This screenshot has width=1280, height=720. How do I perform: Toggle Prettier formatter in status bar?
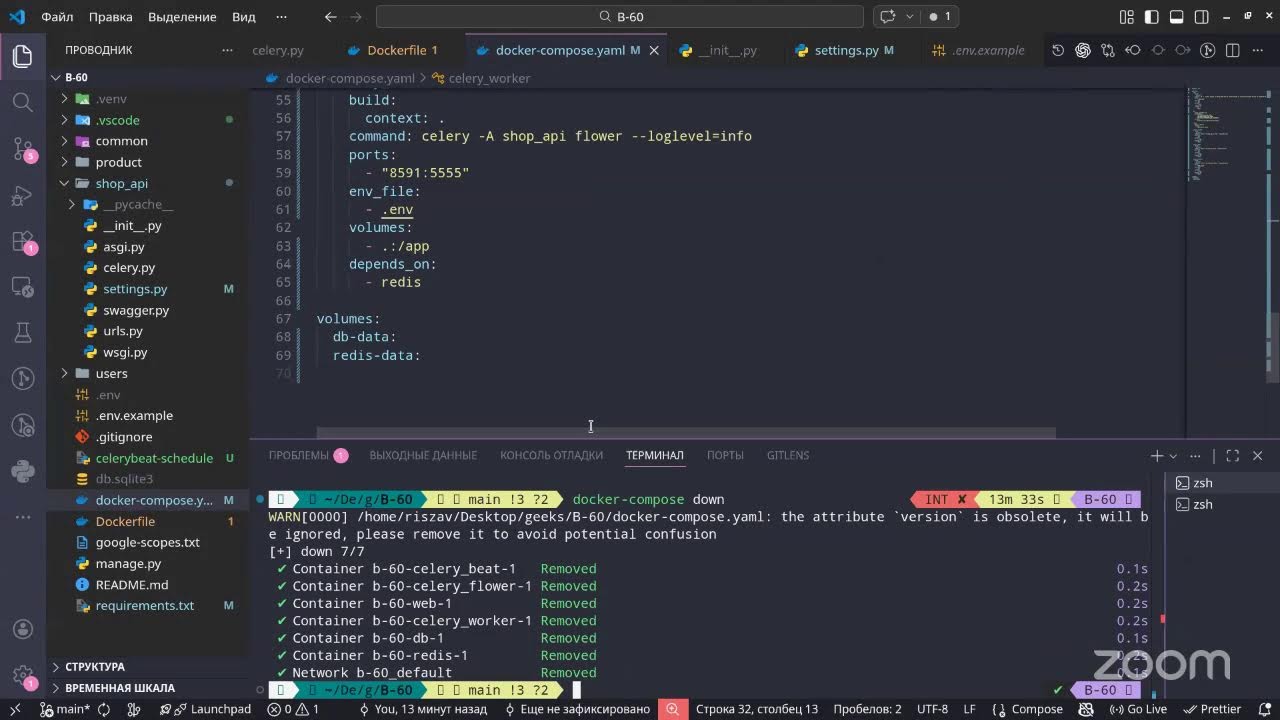coord(1211,709)
